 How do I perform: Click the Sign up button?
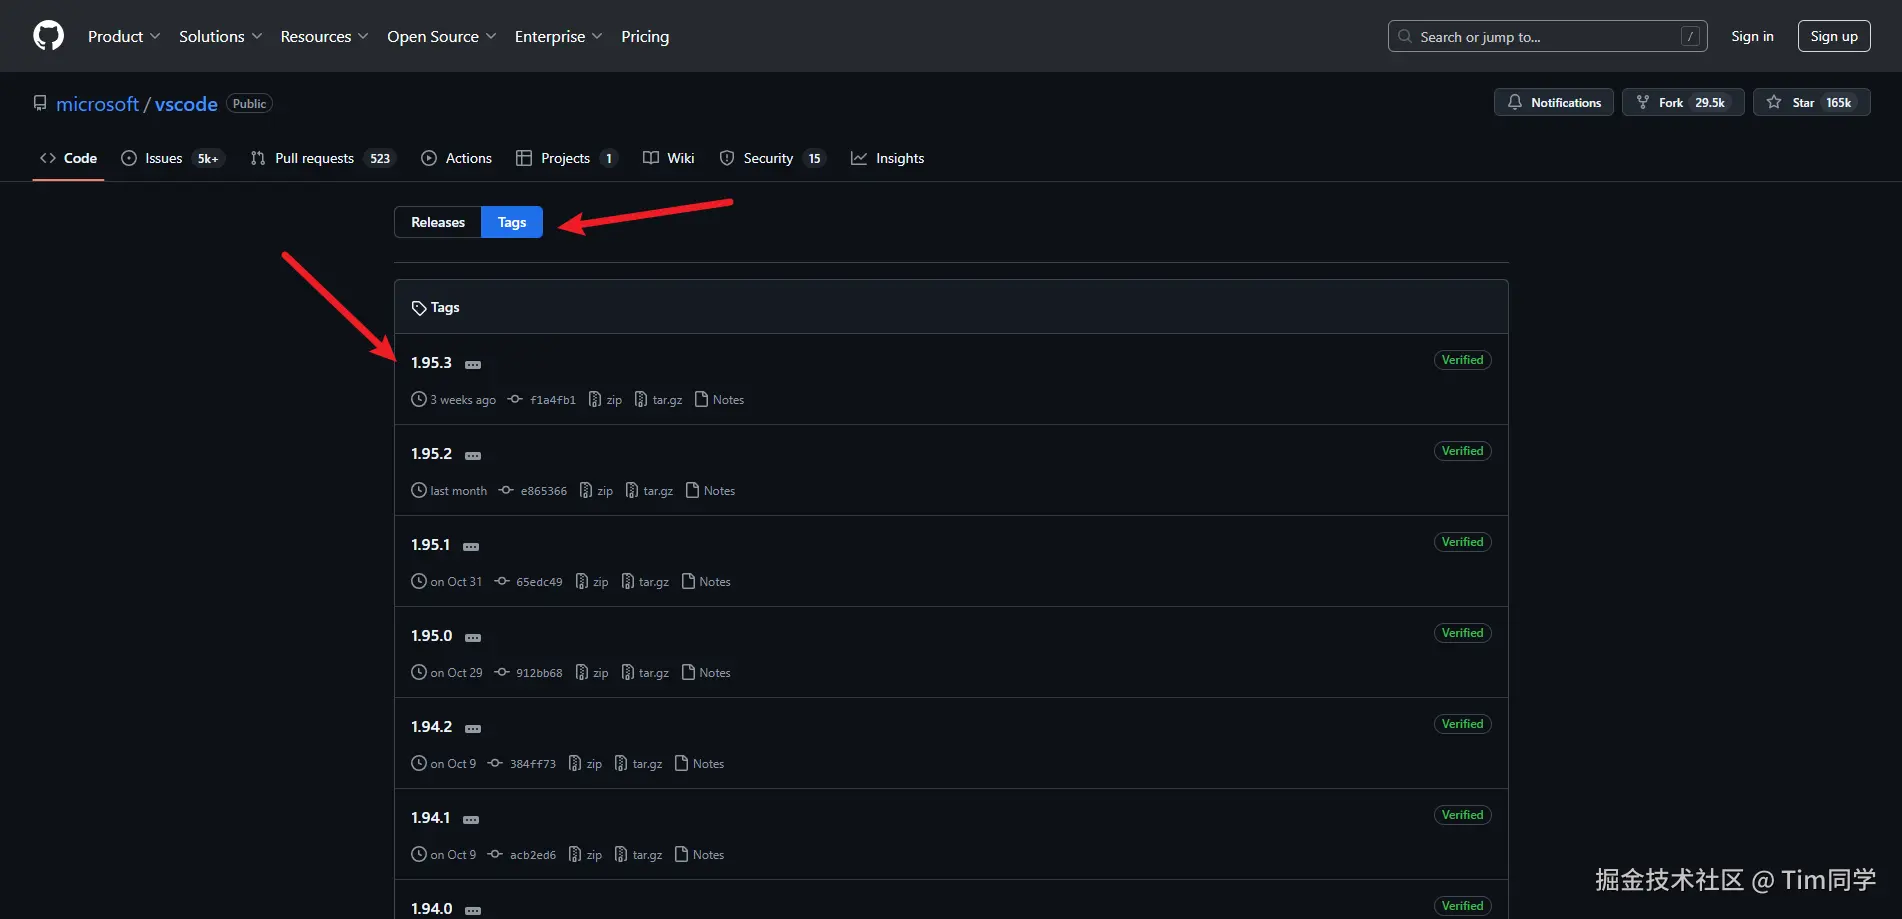click(1834, 36)
